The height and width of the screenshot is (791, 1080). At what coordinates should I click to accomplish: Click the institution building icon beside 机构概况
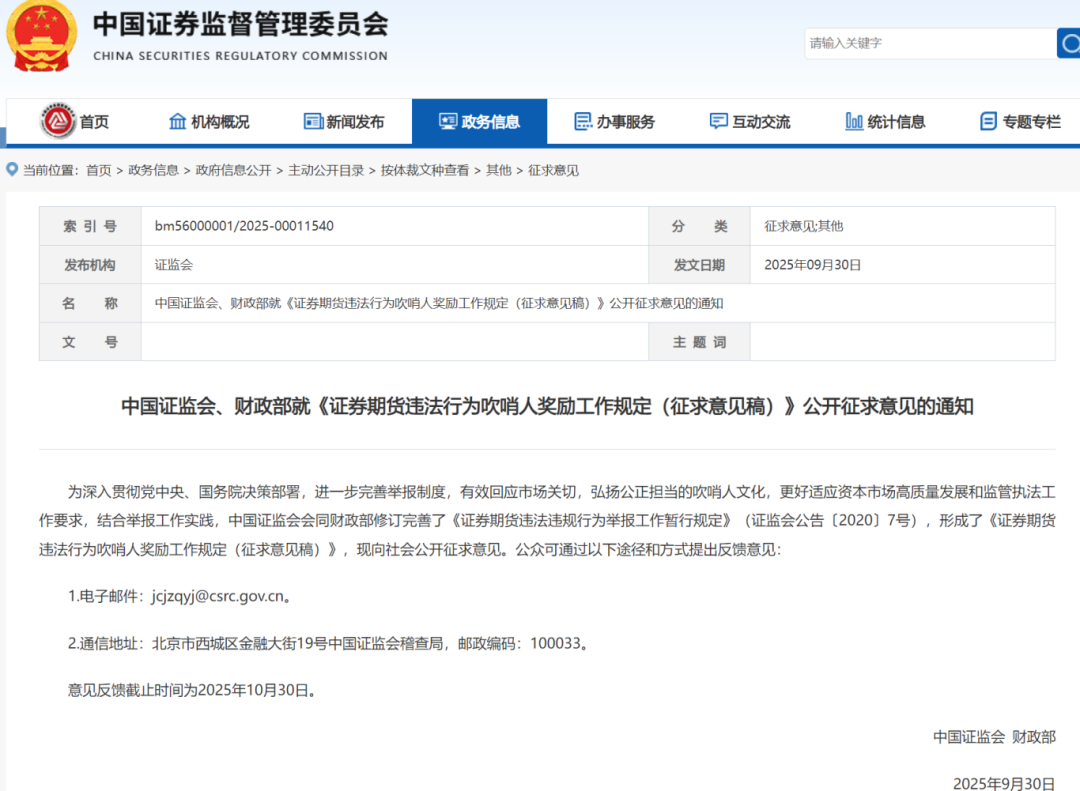click(x=177, y=122)
